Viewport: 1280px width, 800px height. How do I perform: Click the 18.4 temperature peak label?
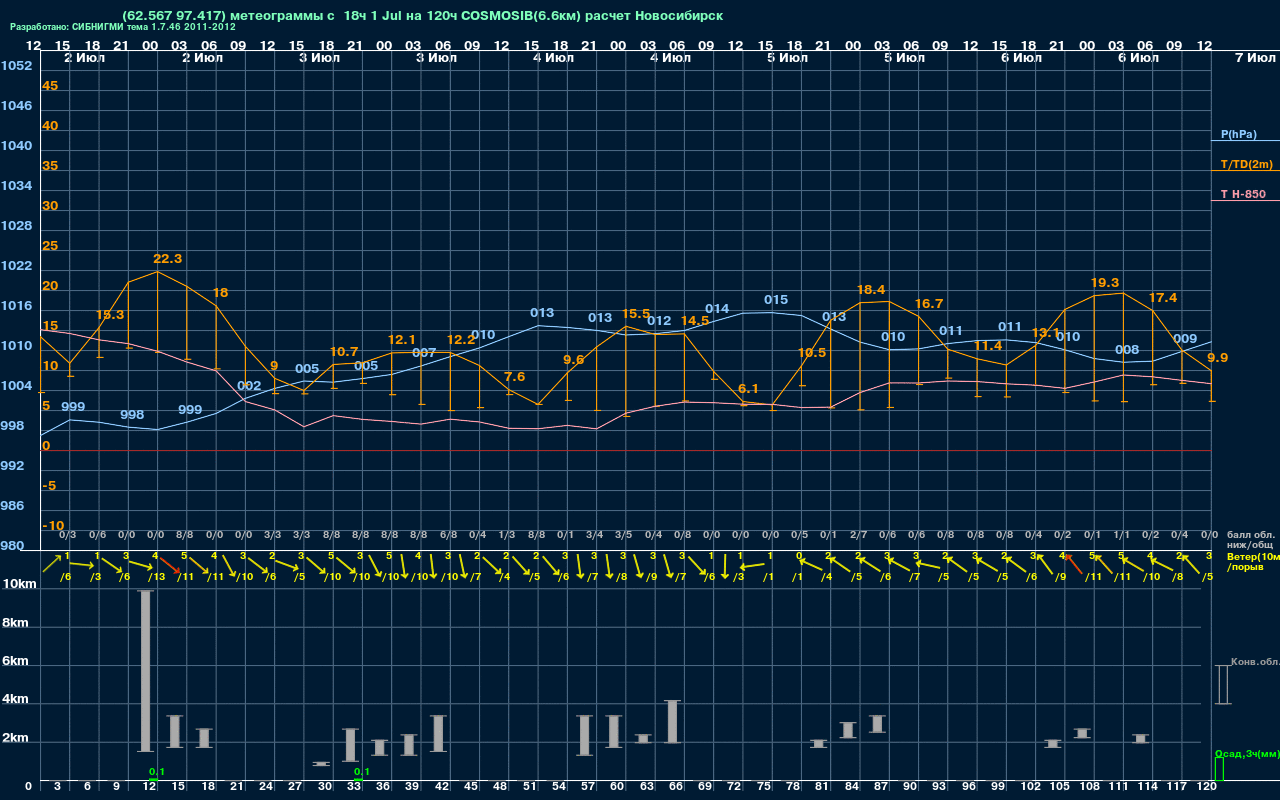pyautogui.click(x=871, y=289)
